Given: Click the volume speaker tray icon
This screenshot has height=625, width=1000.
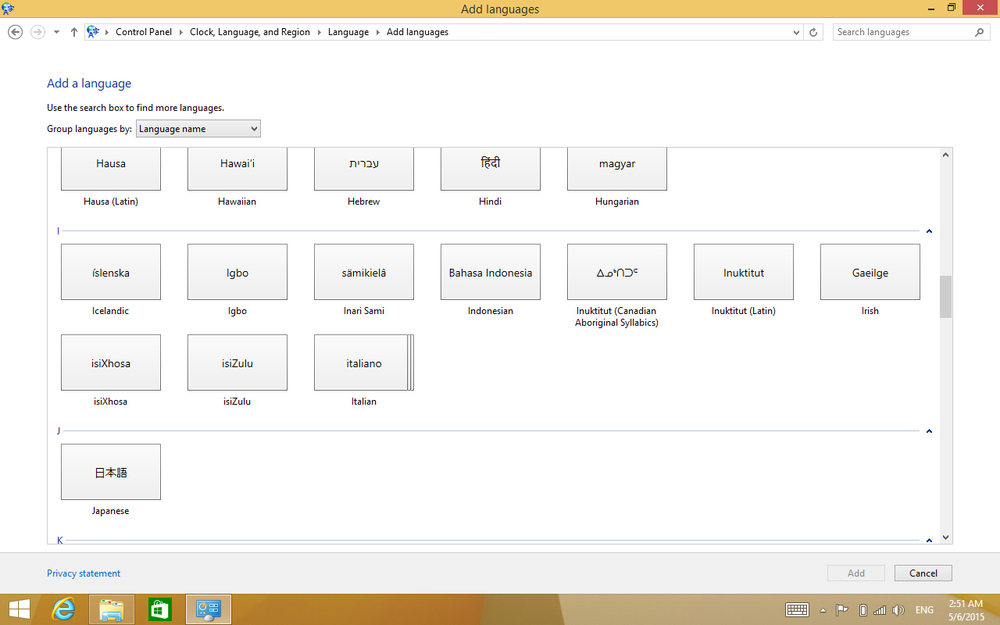Looking at the screenshot, I should click(x=897, y=610).
